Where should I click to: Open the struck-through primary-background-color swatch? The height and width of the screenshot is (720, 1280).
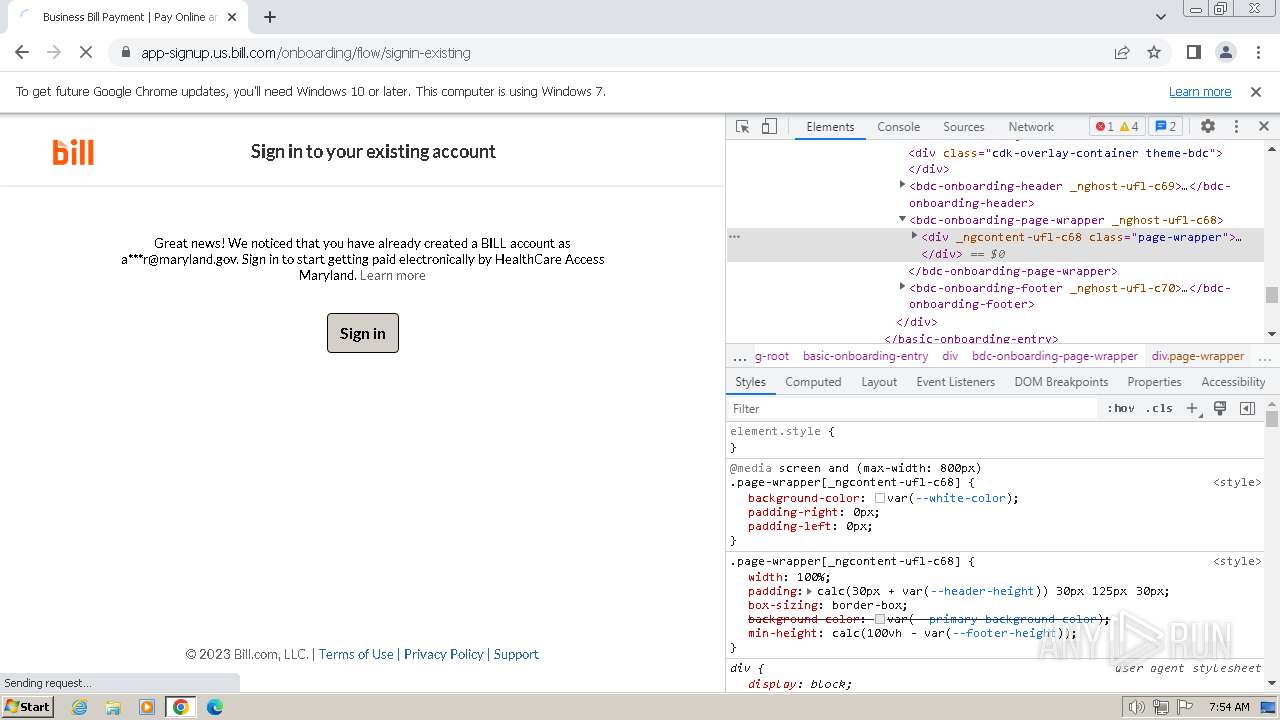[x=880, y=619]
